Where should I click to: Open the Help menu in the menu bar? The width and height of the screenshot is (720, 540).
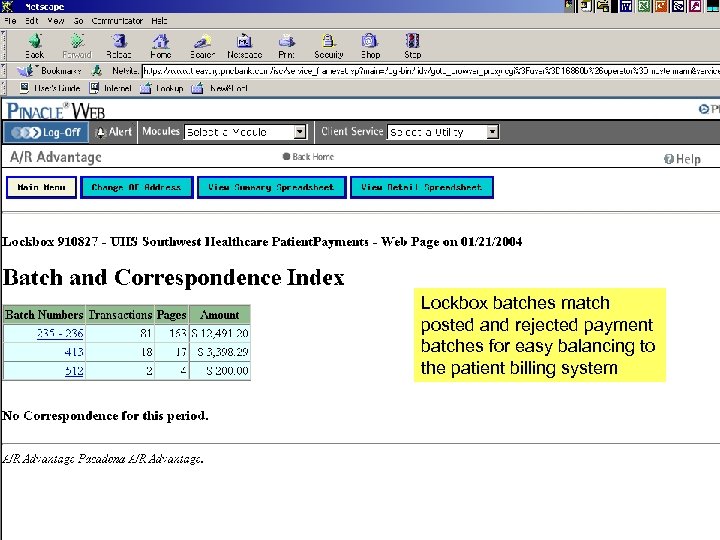click(159, 21)
